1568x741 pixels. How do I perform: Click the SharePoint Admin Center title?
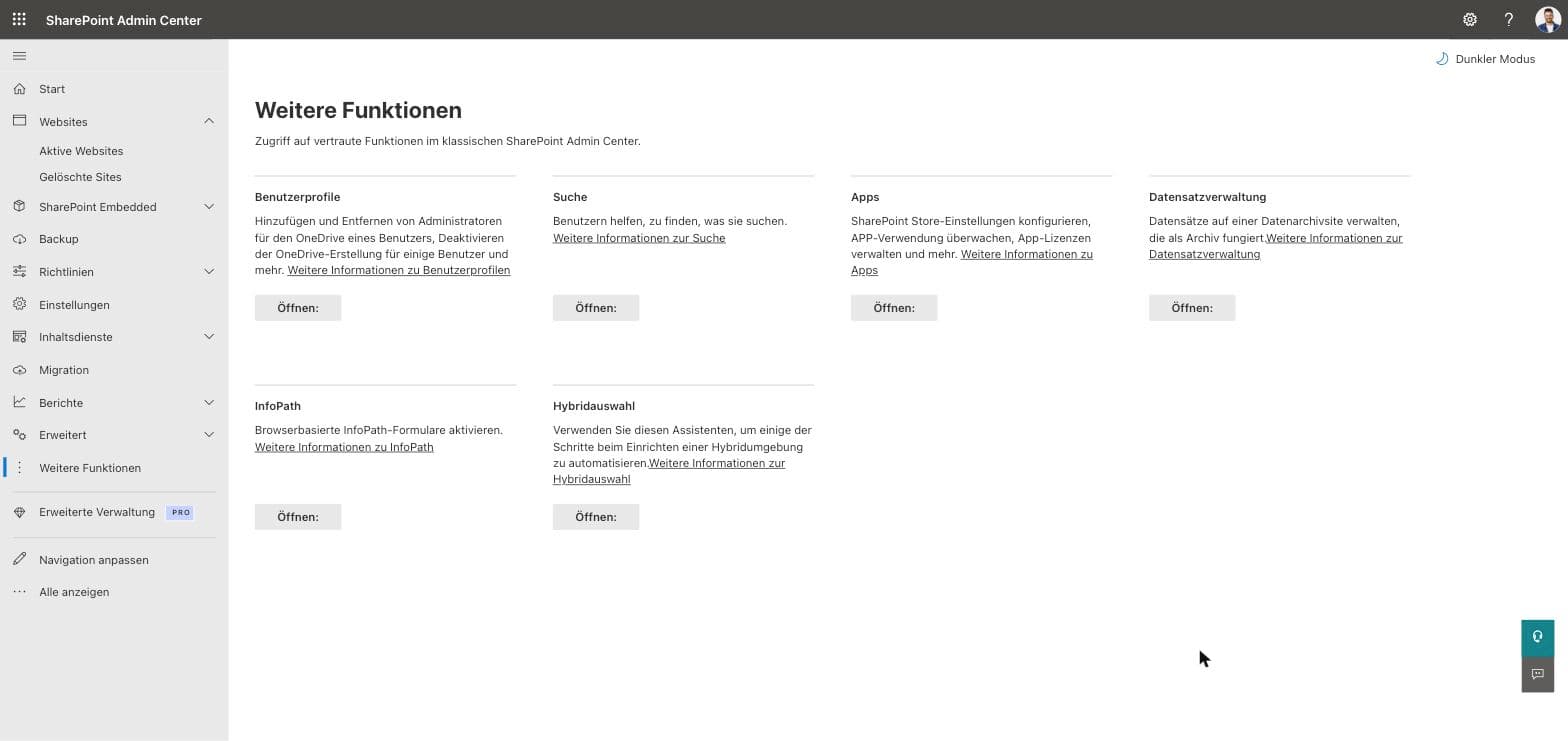124,20
